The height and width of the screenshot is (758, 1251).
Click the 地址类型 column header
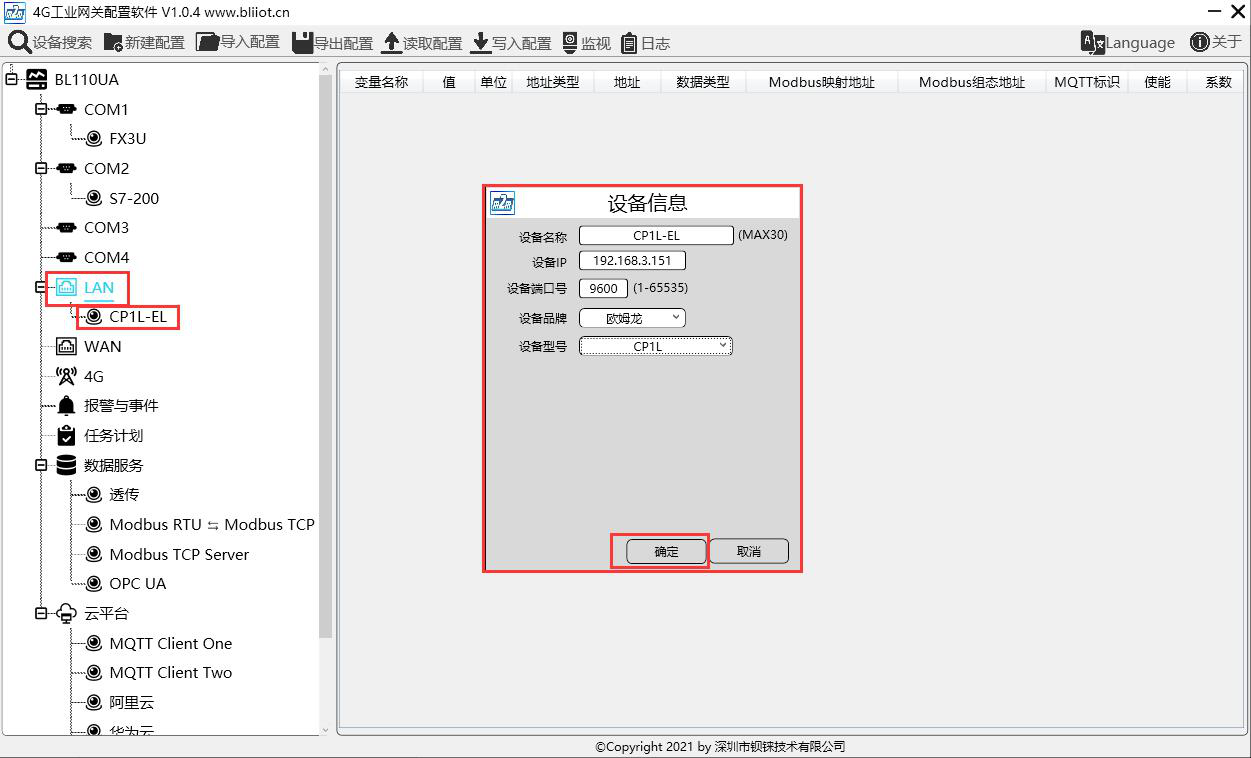pyautogui.click(x=553, y=82)
